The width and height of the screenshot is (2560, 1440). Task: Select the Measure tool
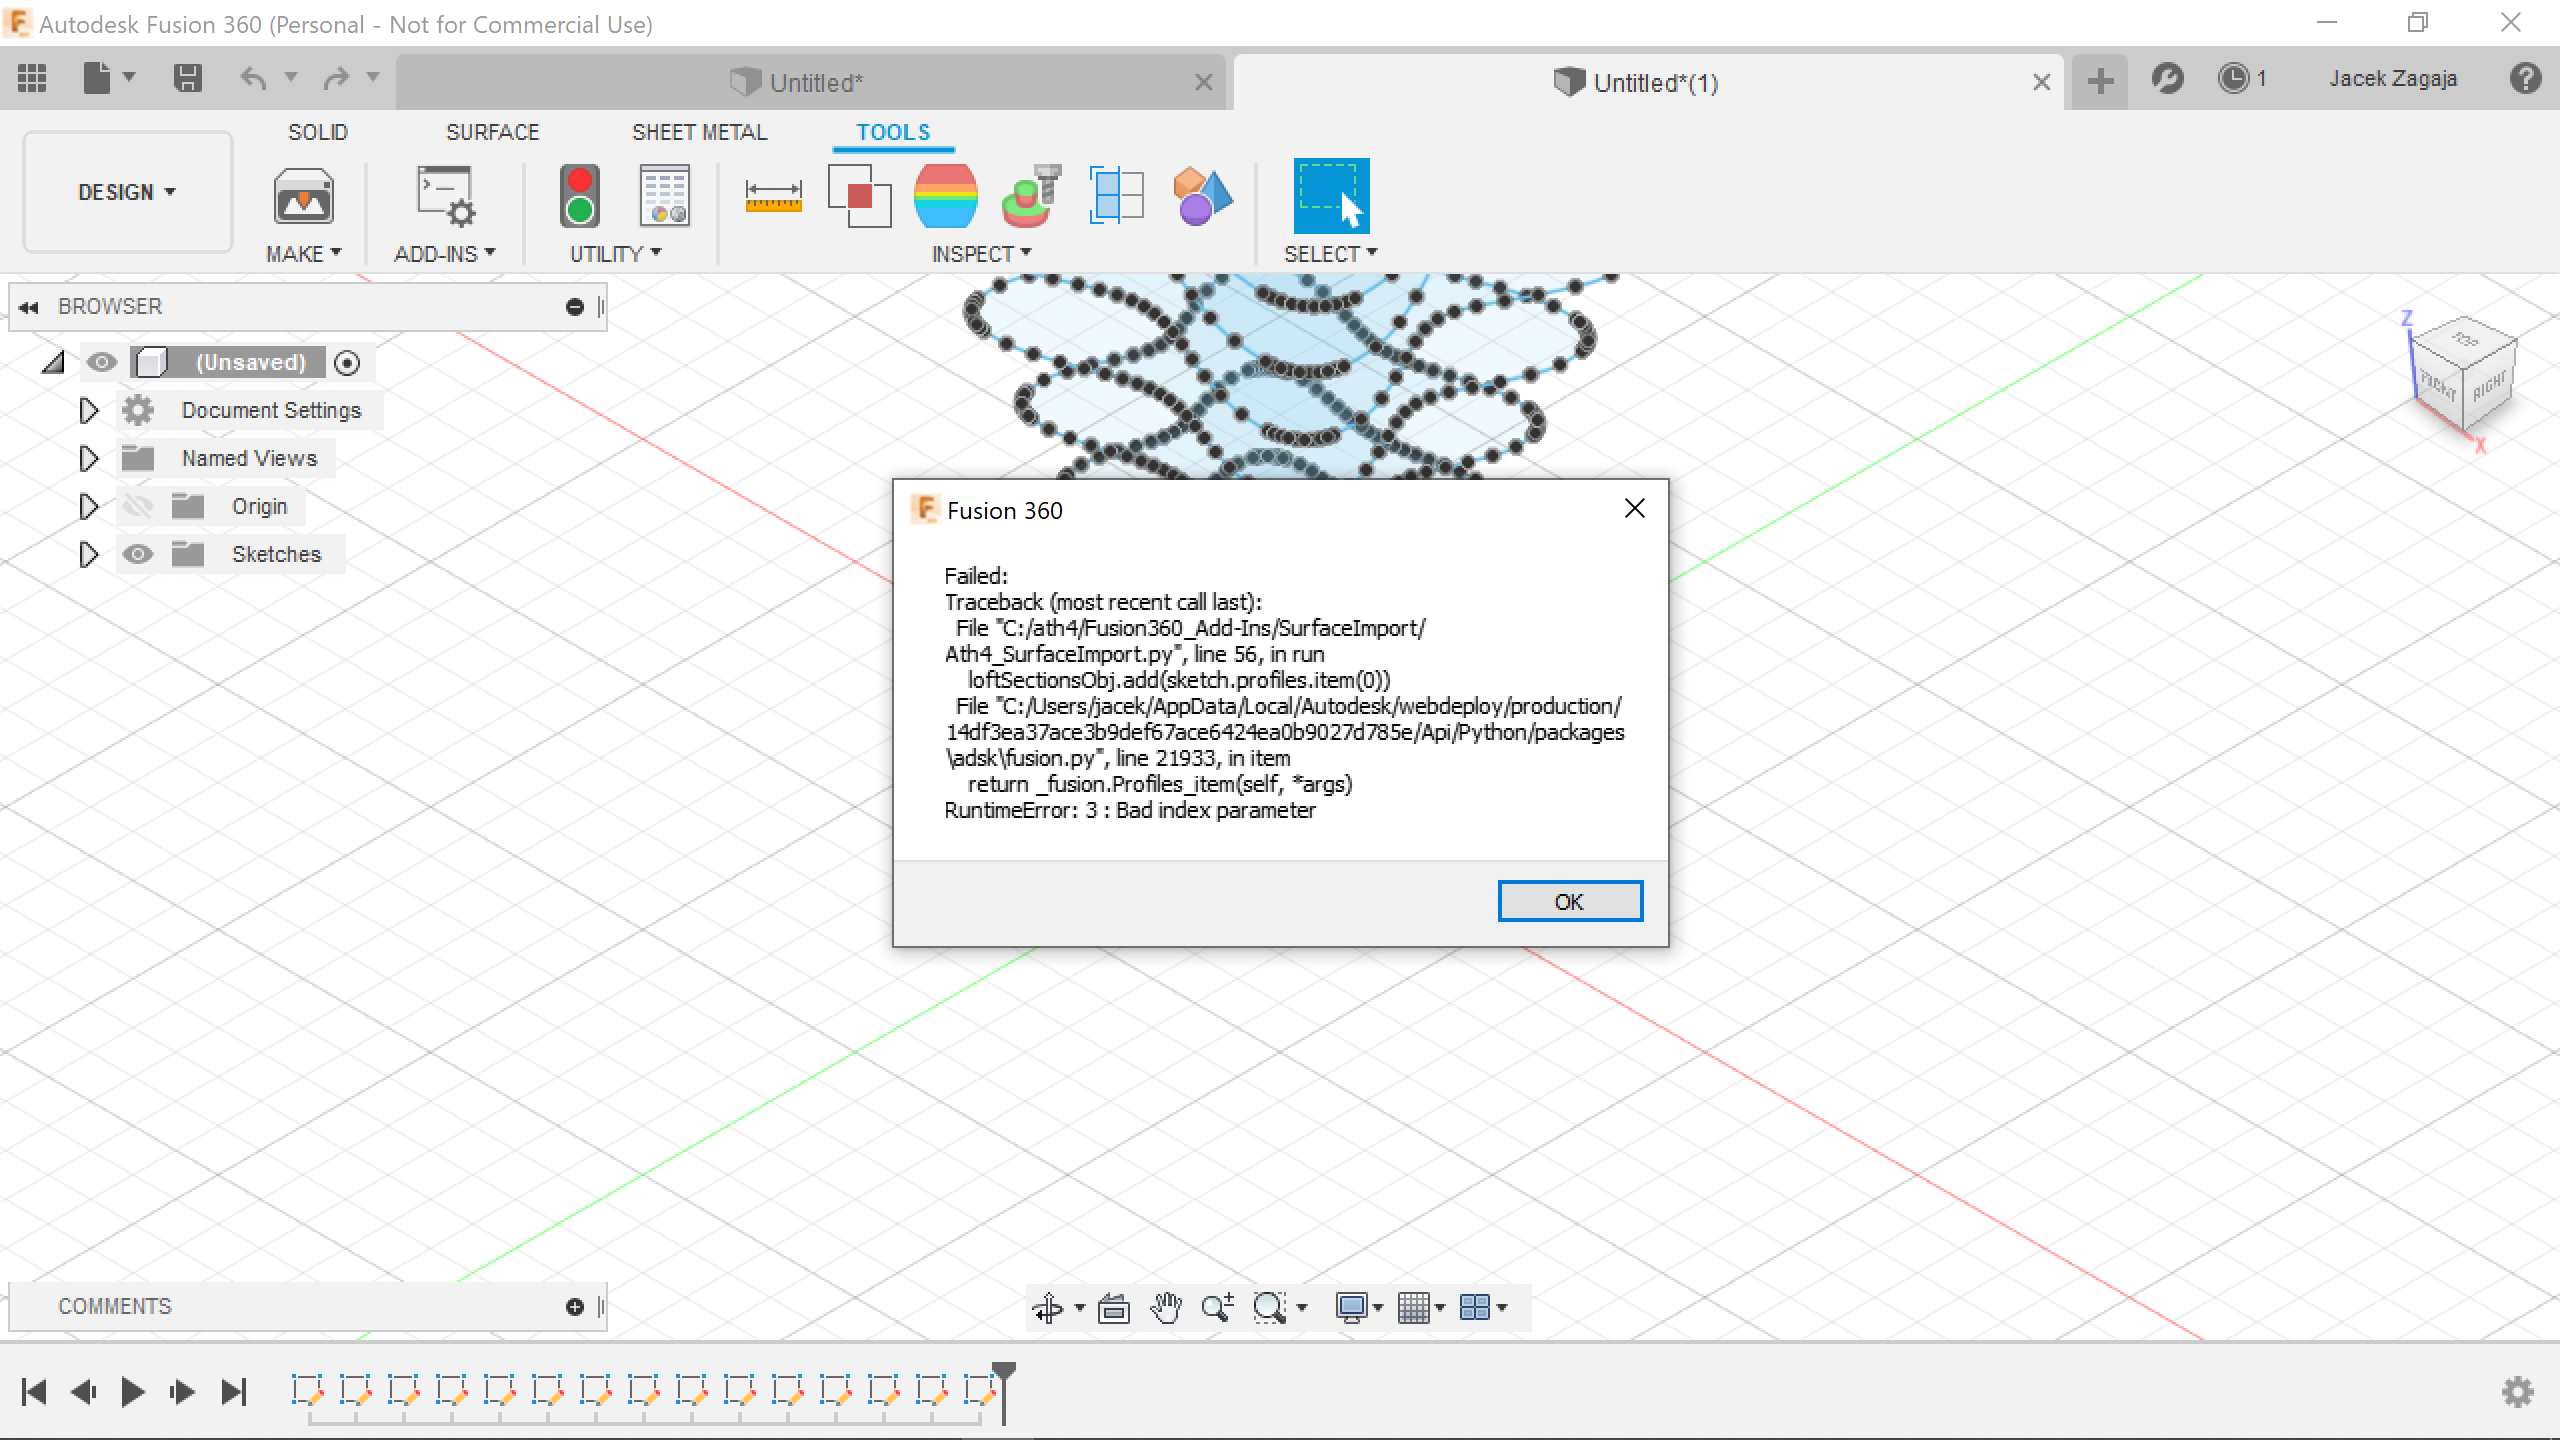[x=773, y=196]
